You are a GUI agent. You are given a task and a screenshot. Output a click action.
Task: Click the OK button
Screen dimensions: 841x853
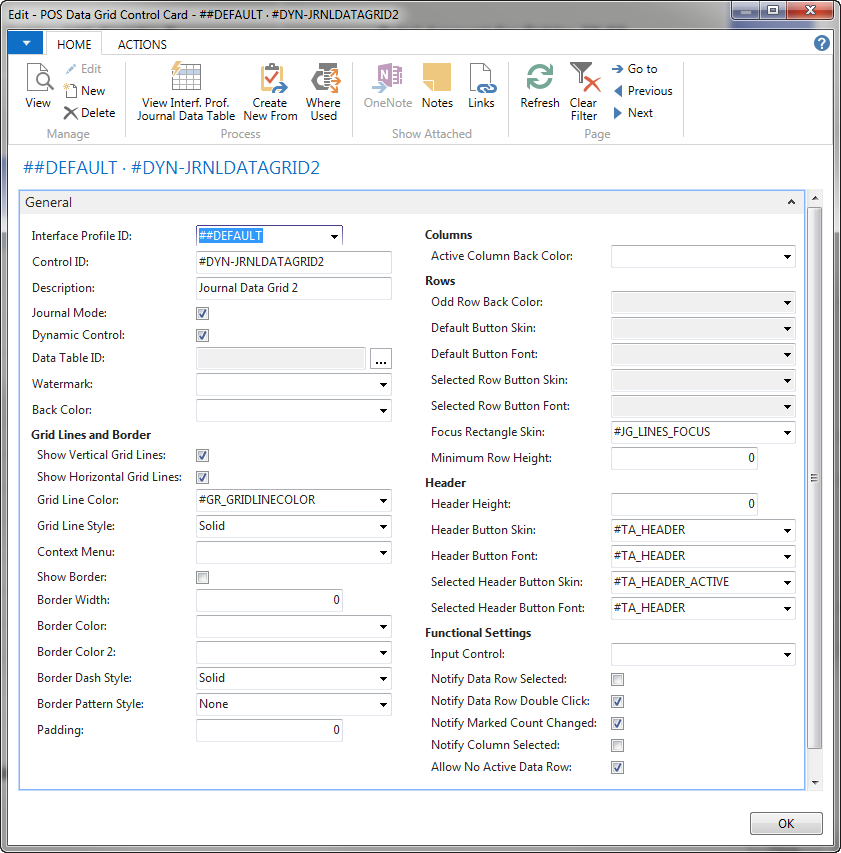pyautogui.click(x=786, y=823)
